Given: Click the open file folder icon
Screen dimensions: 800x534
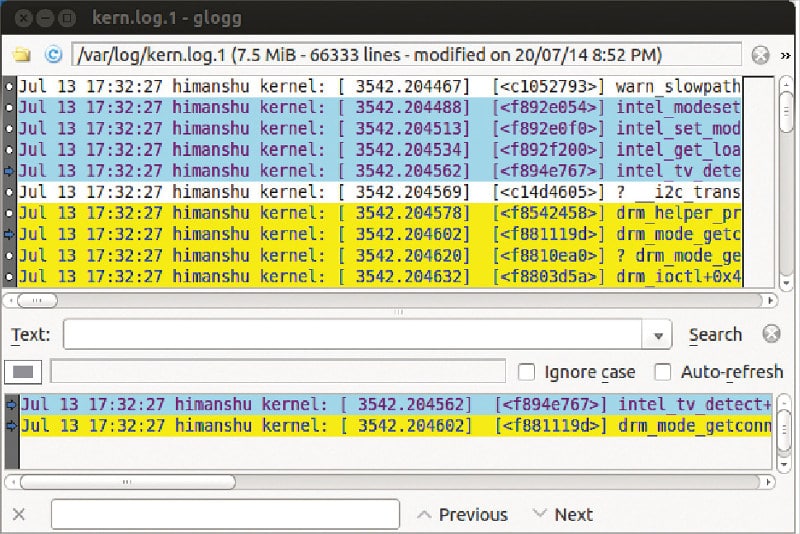Looking at the screenshot, I should tap(22, 55).
